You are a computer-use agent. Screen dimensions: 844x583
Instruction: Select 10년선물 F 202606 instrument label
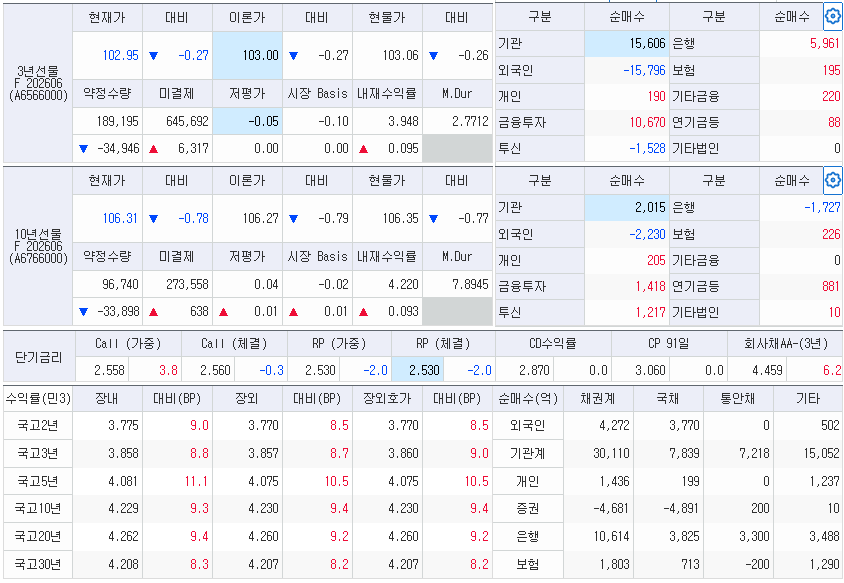coord(38,247)
